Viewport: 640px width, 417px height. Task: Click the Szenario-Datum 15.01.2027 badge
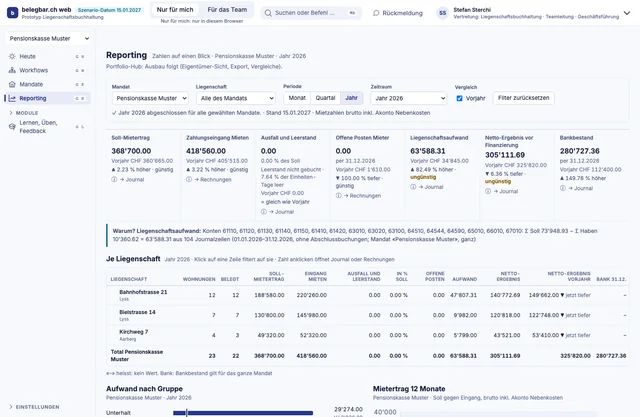[x=109, y=10]
